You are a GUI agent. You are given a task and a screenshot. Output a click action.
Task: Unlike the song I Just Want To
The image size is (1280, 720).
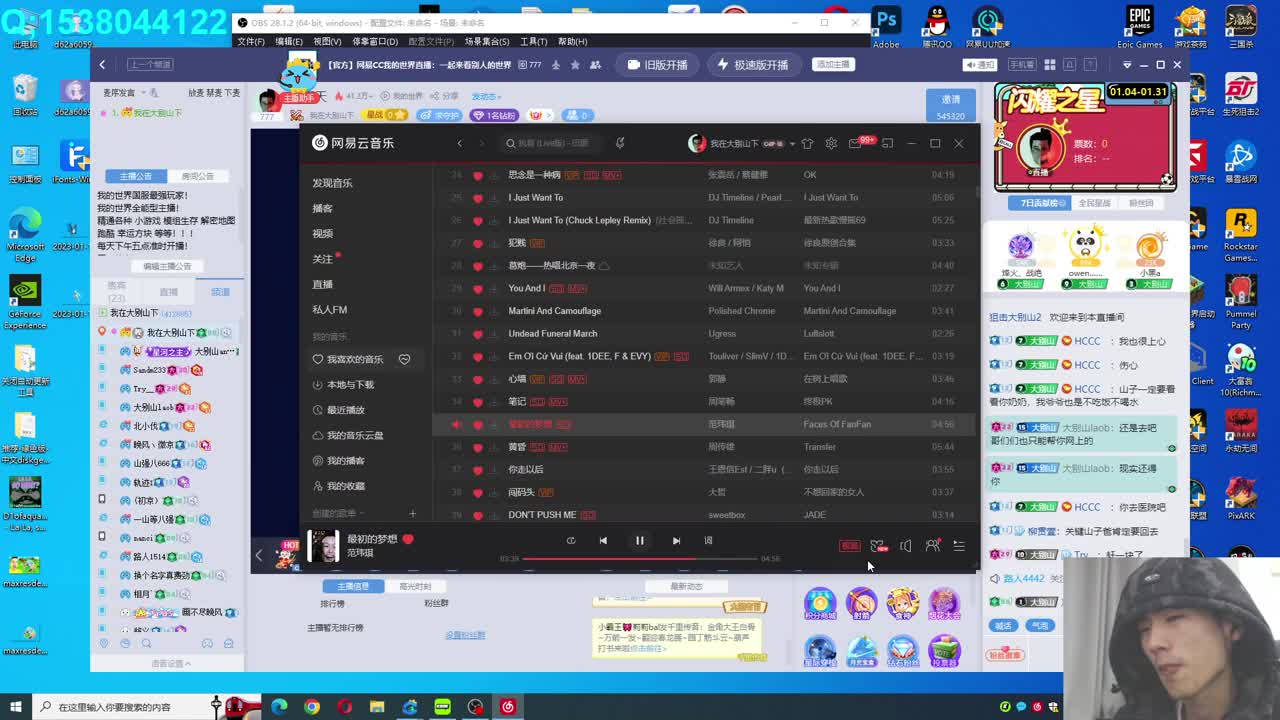(477, 198)
